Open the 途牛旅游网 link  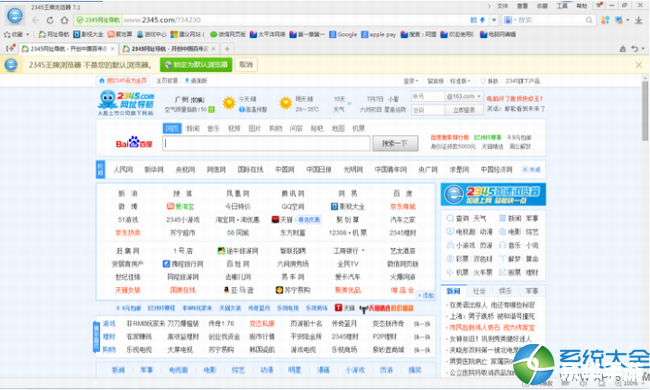point(238,251)
